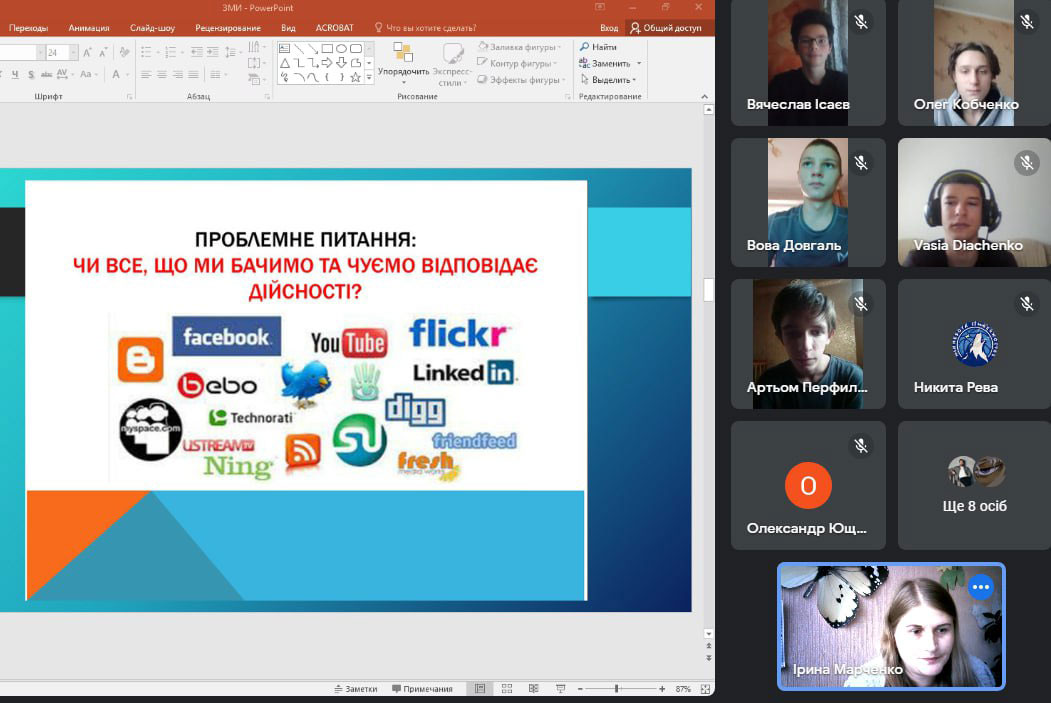Open Заливка фигуры shape fill
1051x703 pixels.
pos(520,47)
